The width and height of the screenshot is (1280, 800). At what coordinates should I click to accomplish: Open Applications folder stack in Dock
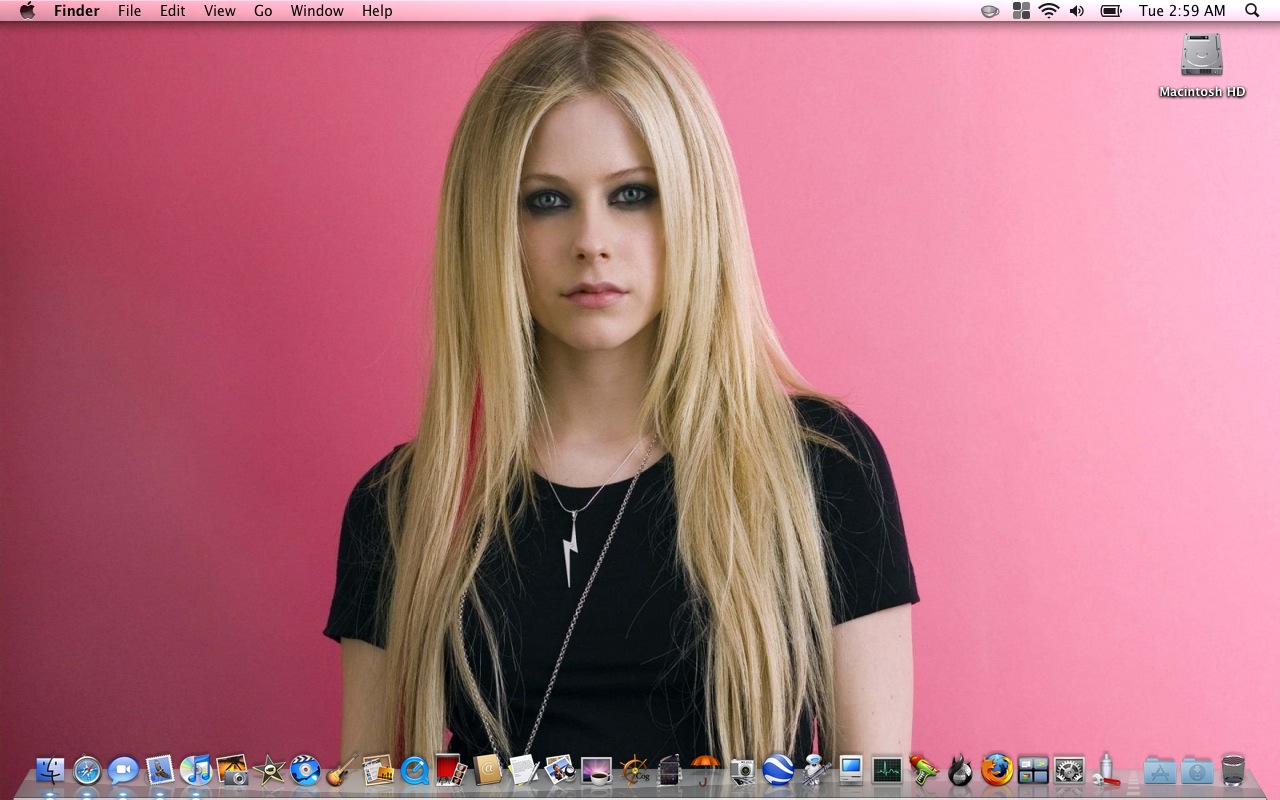(x=1160, y=770)
